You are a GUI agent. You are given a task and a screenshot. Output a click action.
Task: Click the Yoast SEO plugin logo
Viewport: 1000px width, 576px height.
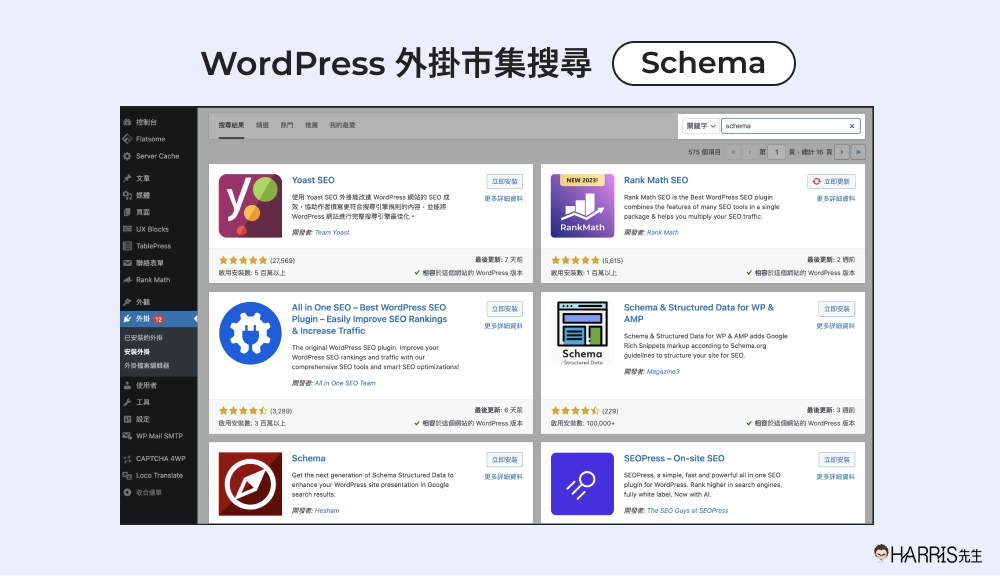click(250, 206)
